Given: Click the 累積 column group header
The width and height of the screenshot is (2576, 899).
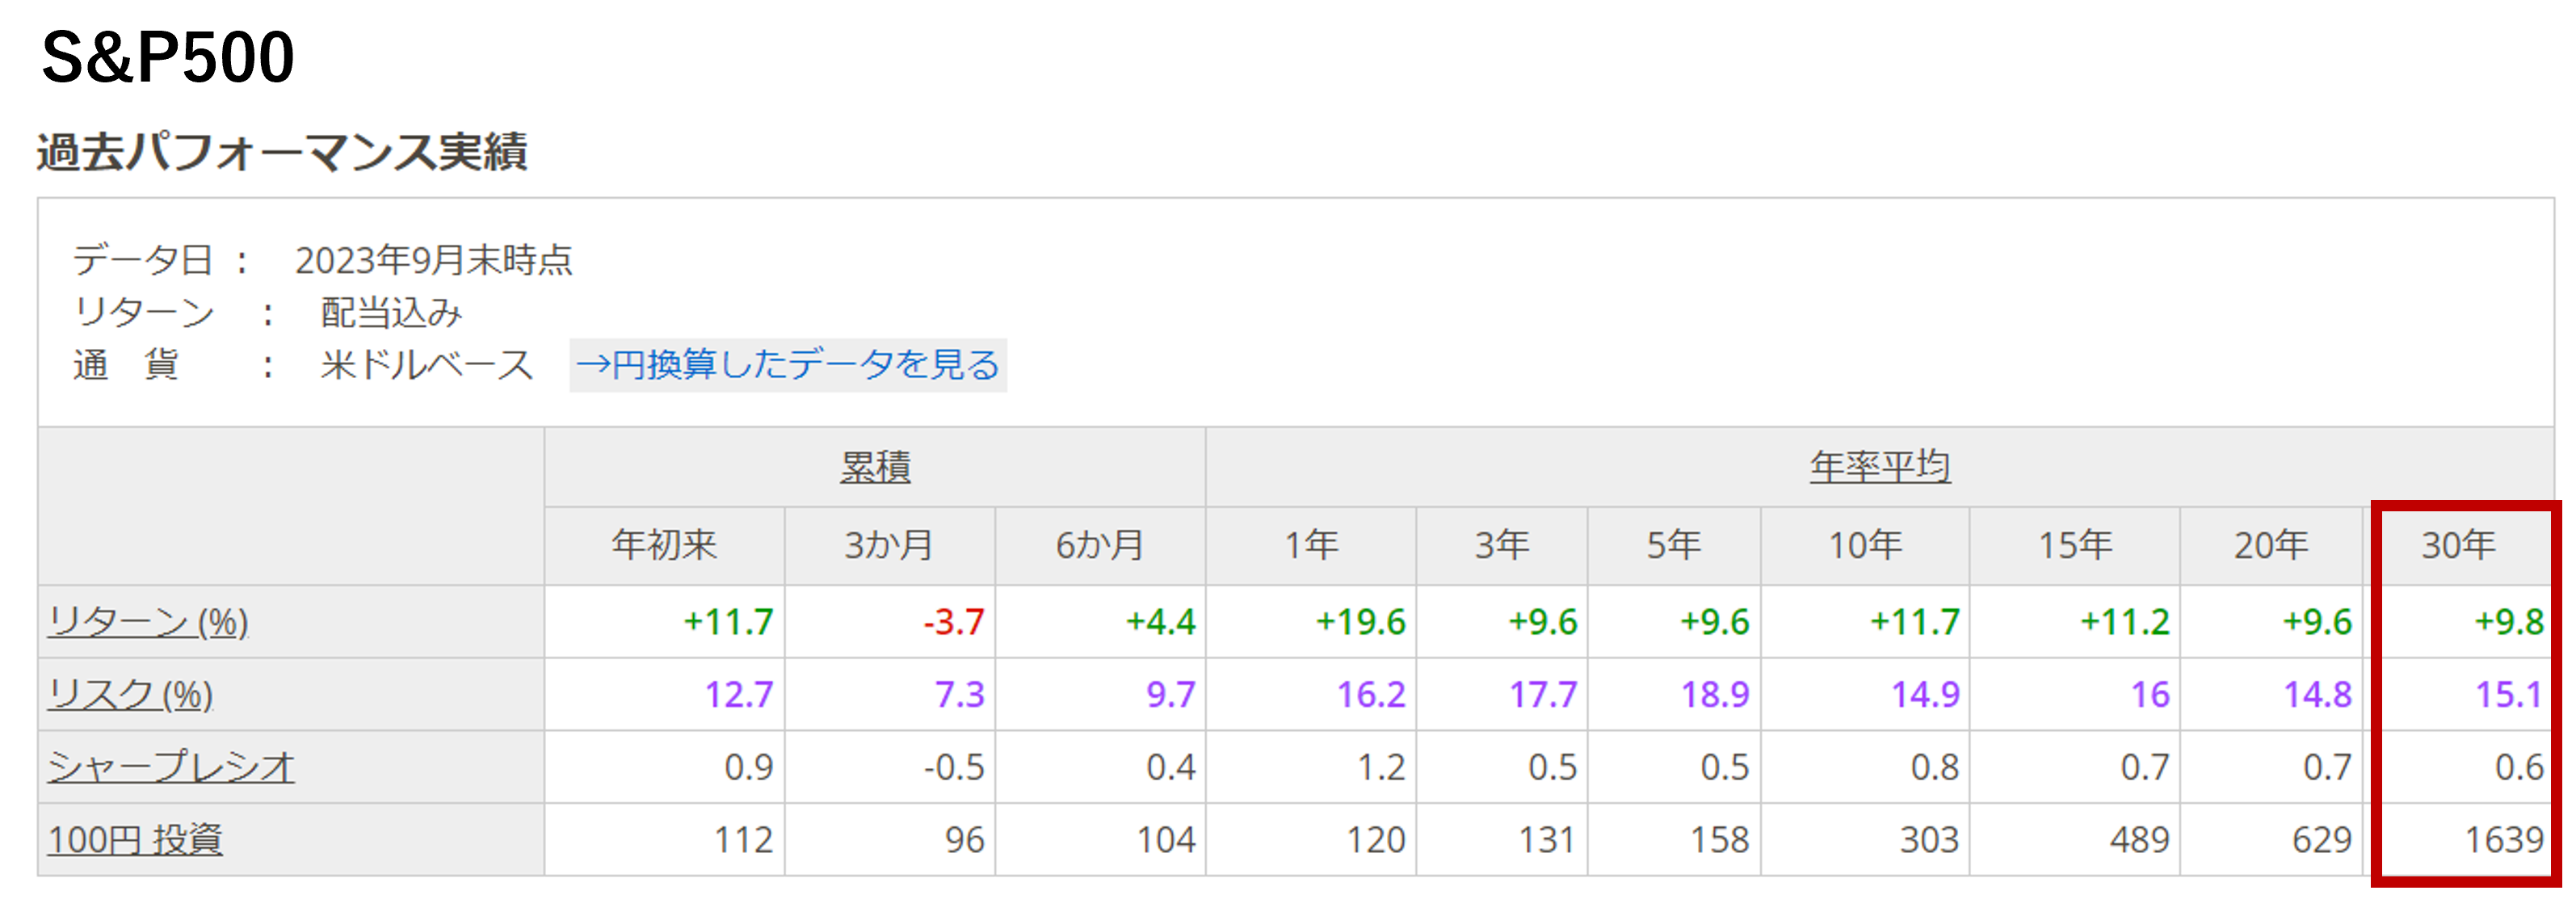Looking at the screenshot, I should [875, 467].
